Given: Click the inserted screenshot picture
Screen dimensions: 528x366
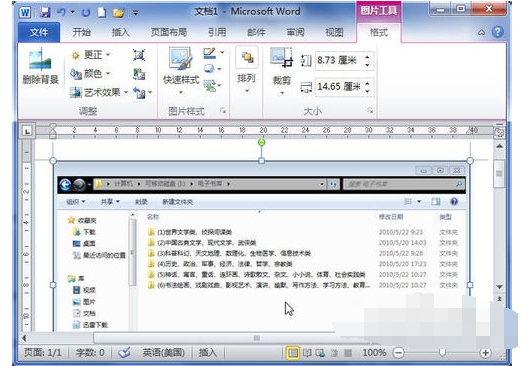Looking at the screenshot, I should [261, 246].
